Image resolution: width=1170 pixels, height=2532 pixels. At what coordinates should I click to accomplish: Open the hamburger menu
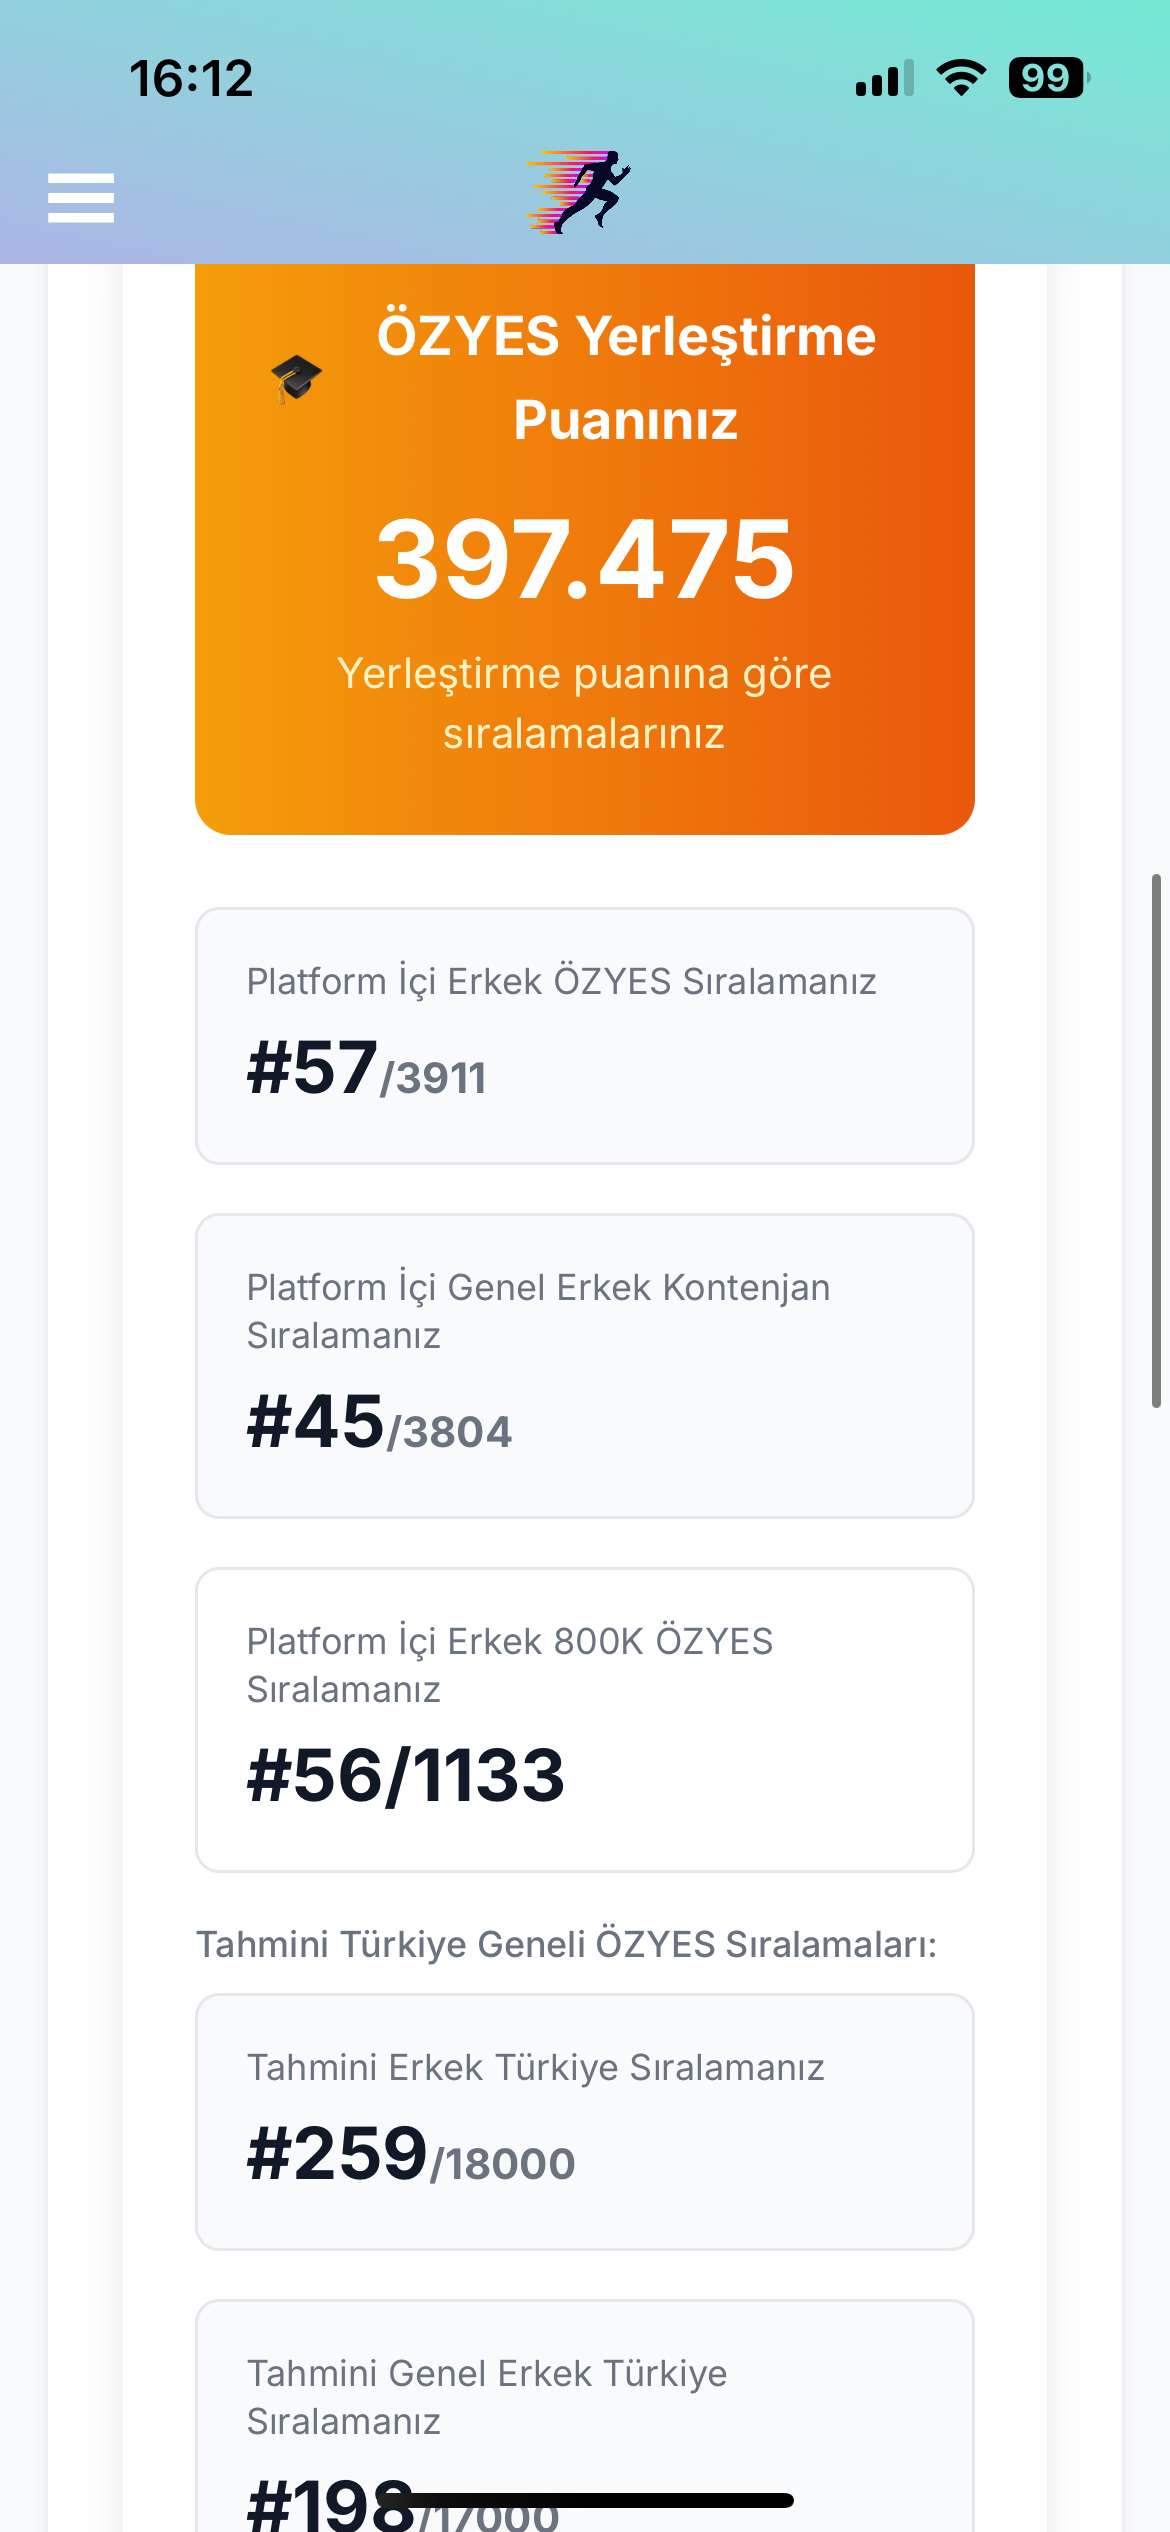tap(81, 197)
